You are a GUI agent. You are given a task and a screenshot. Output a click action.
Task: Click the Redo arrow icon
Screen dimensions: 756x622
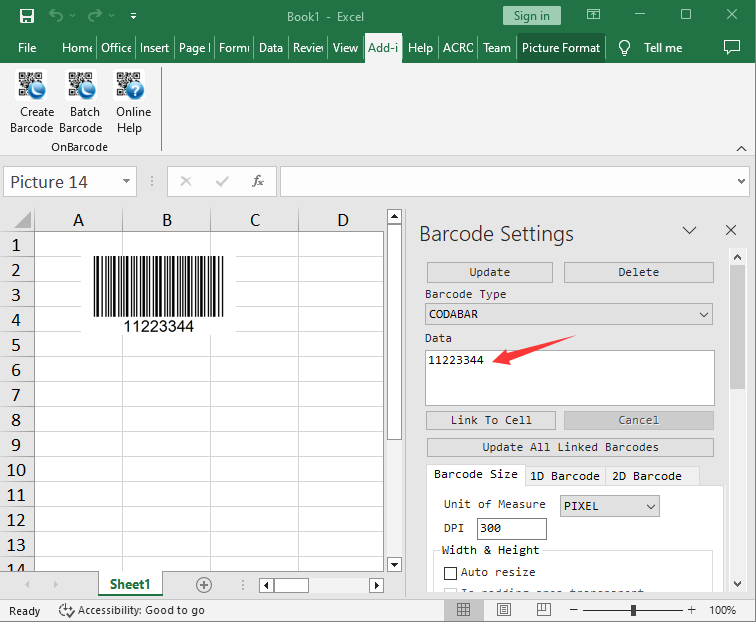(94, 16)
